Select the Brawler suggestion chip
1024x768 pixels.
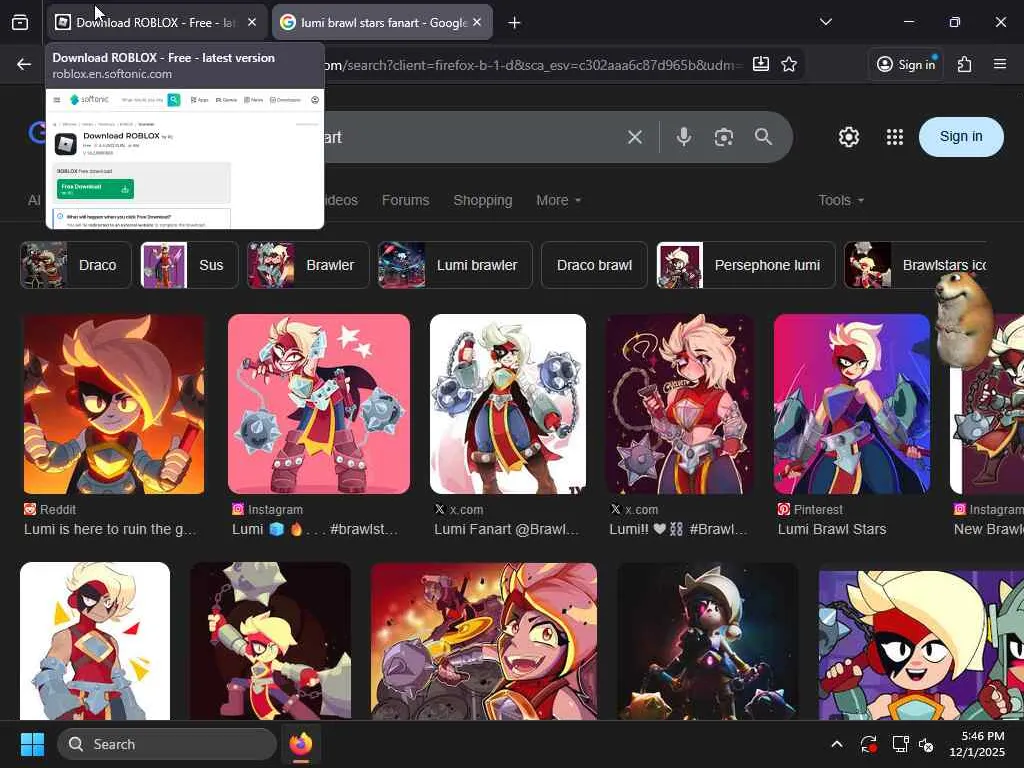click(x=308, y=265)
